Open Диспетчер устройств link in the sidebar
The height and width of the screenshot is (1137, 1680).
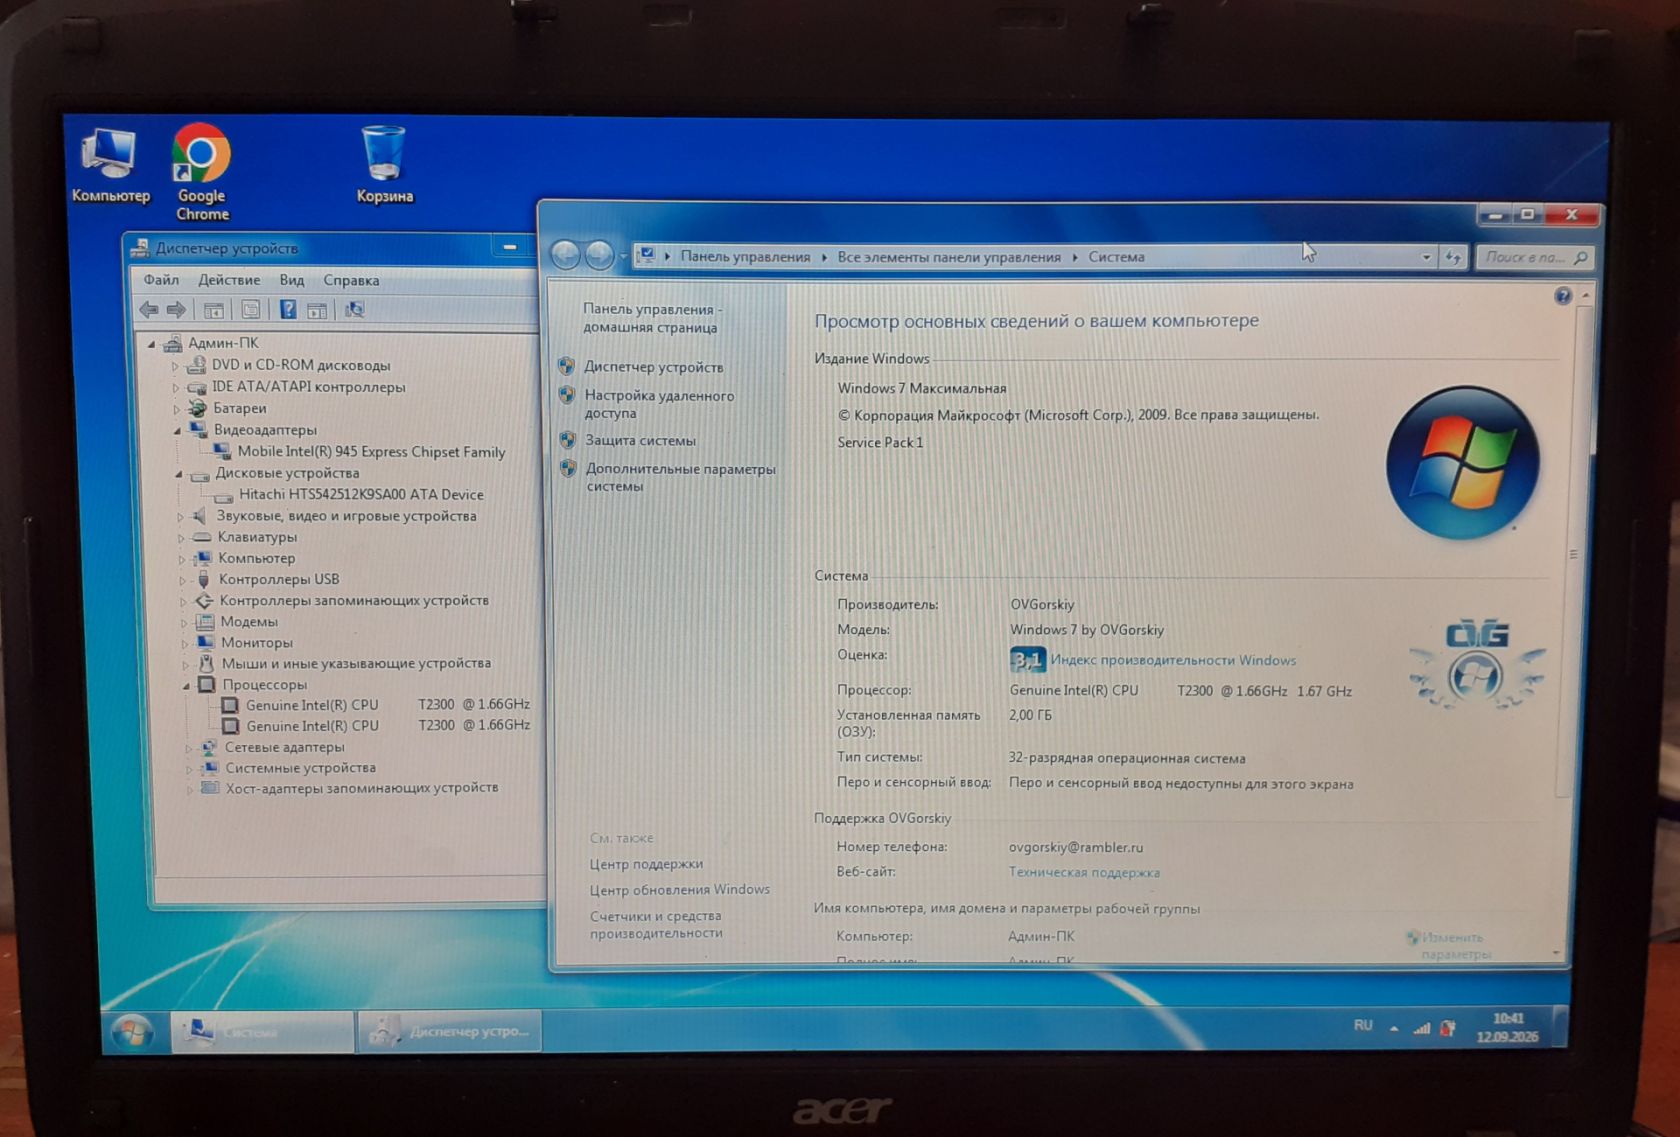coord(654,367)
